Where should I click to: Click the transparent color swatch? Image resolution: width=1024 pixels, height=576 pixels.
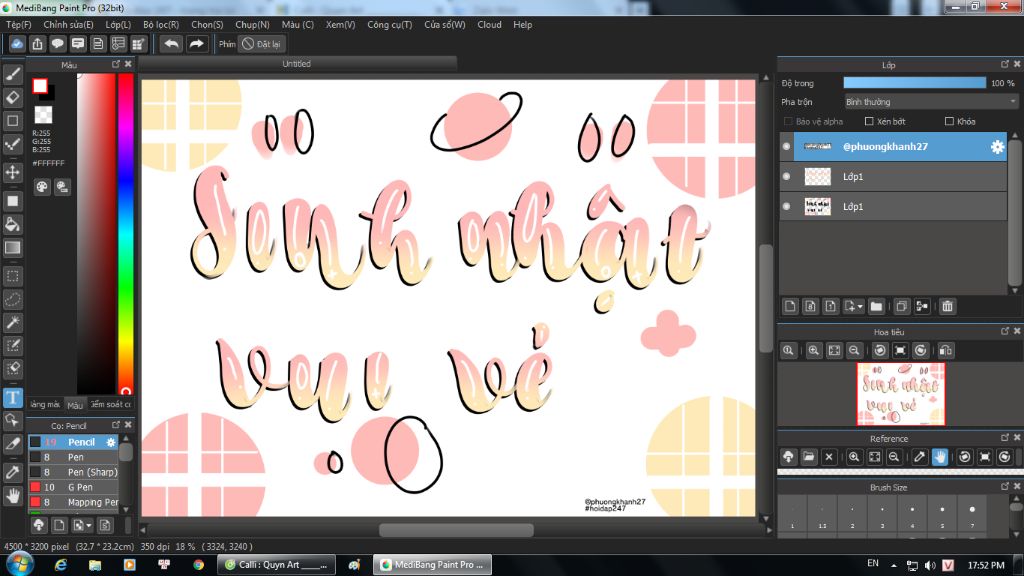click(x=43, y=115)
